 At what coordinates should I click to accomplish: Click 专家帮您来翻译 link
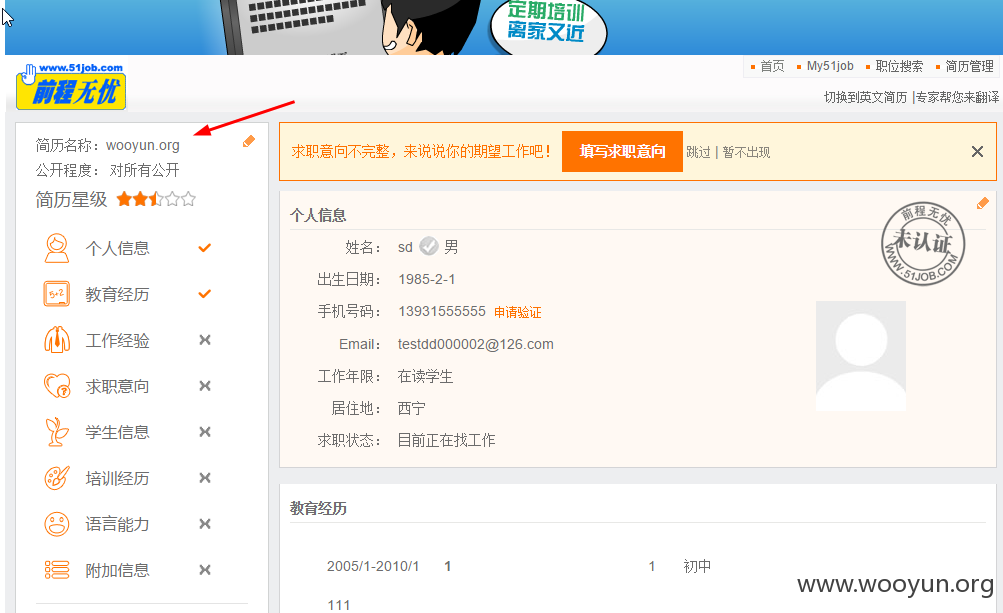pos(958,97)
